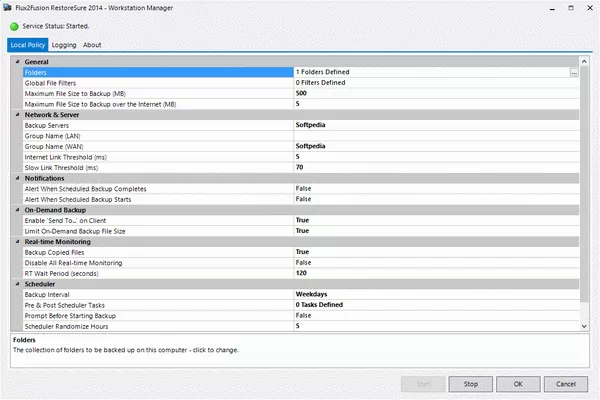
Task: Collapse the Real-time Monitoring section
Action: pyautogui.click(x=17, y=242)
